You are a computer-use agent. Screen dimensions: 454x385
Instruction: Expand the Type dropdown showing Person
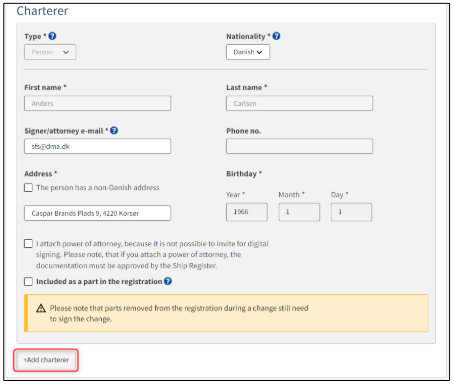pos(50,52)
